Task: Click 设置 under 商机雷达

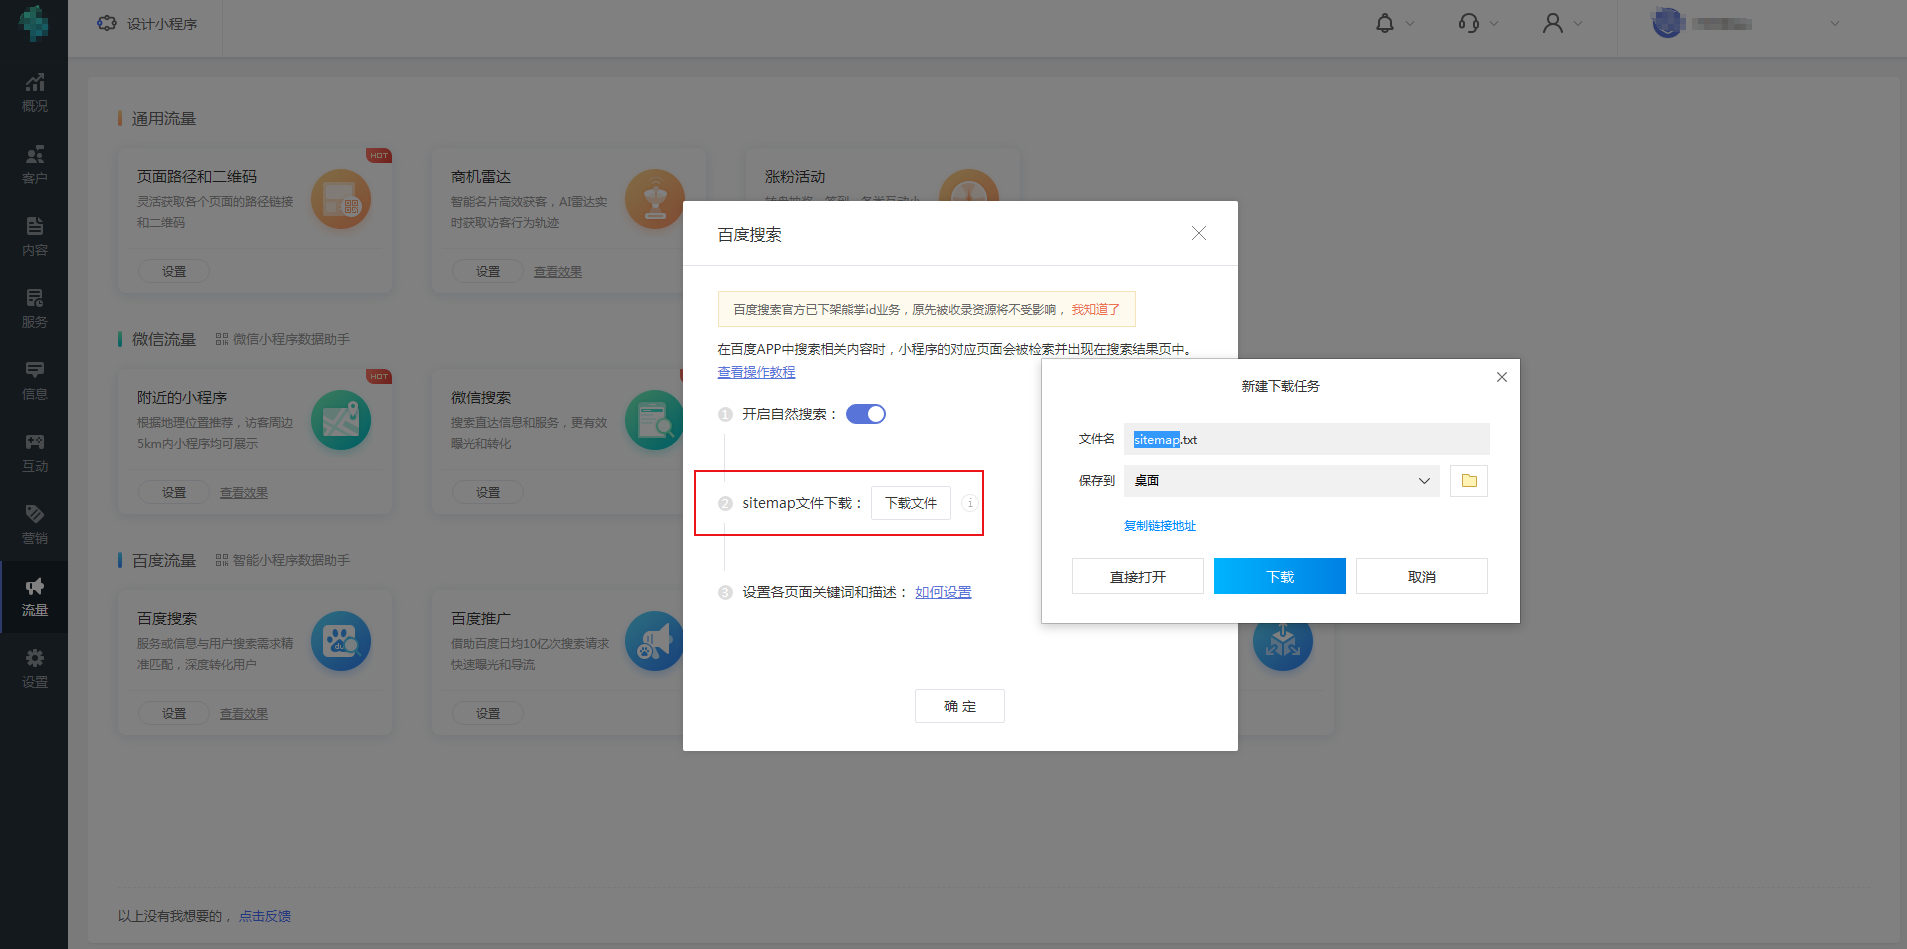Action: [488, 271]
